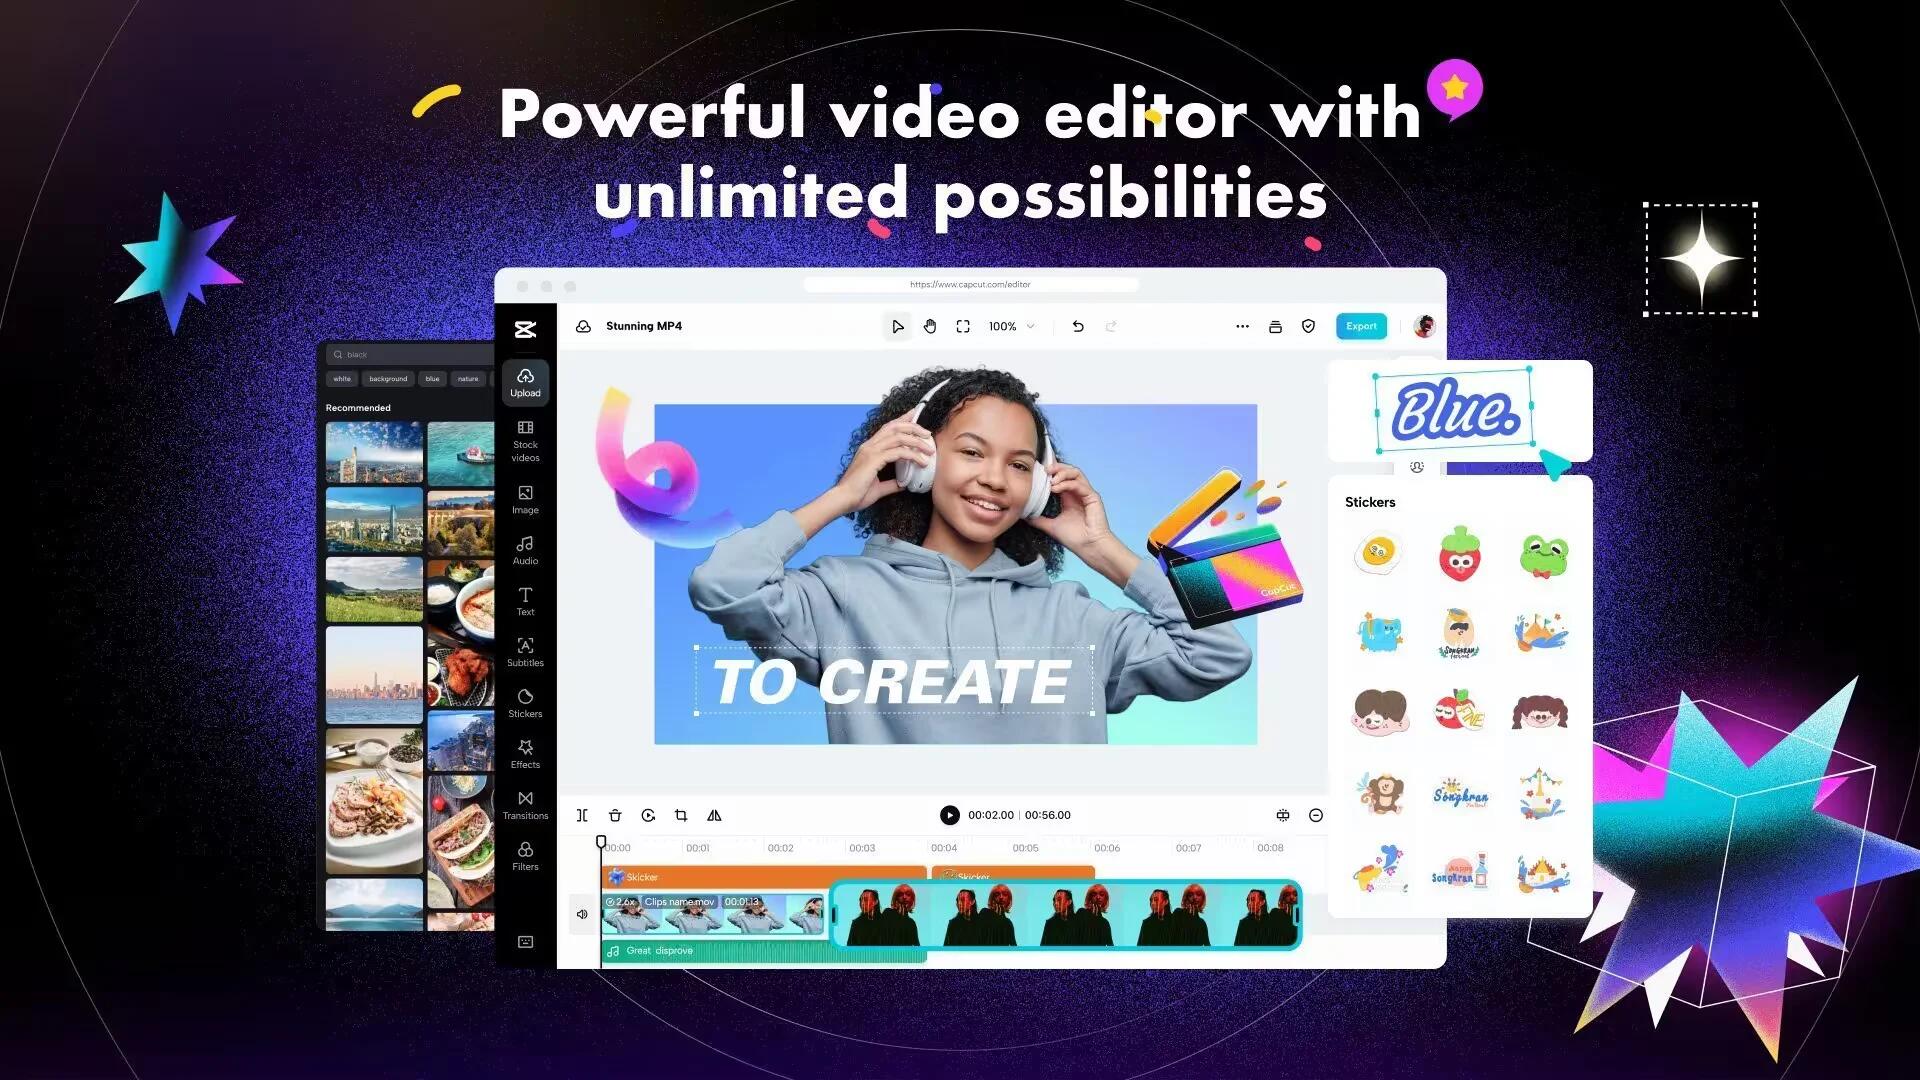Click the Upload icon in sidebar

coord(525,381)
